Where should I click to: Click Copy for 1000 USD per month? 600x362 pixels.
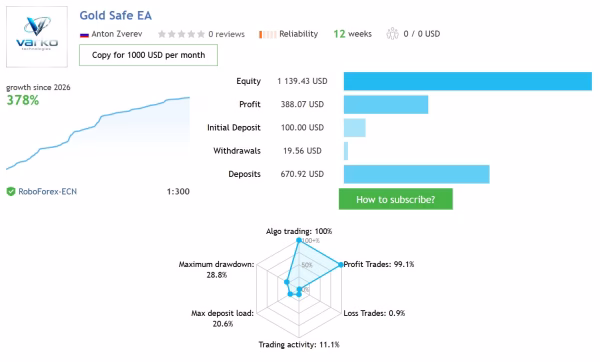click(x=148, y=55)
